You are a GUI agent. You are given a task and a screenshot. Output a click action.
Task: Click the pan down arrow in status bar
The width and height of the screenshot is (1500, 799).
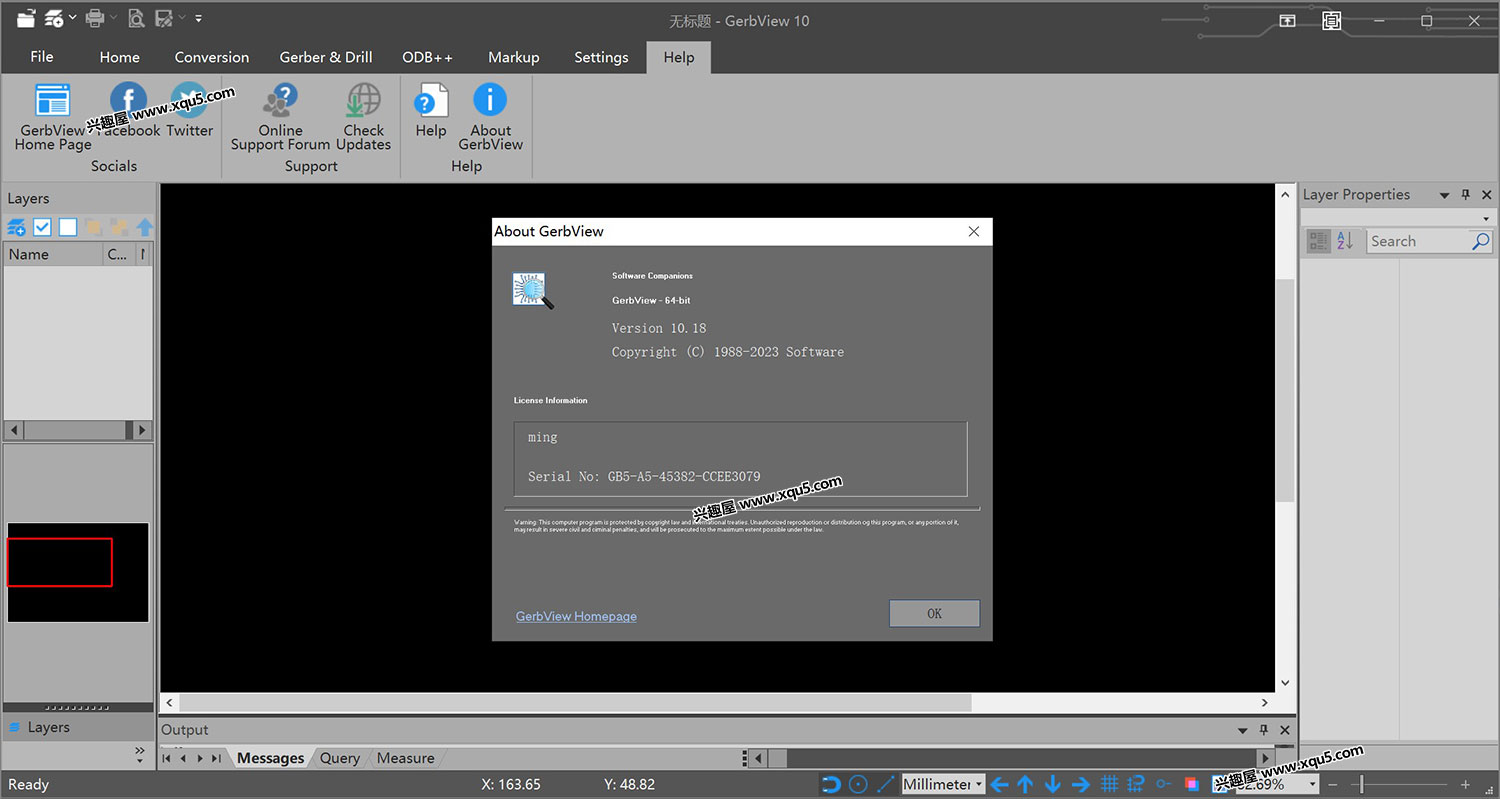coord(1052,784)
